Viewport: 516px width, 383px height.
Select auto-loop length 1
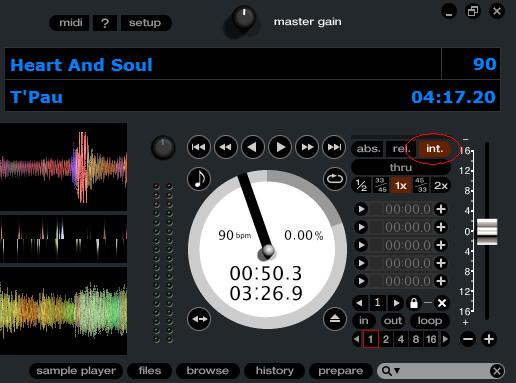point(370,339)
